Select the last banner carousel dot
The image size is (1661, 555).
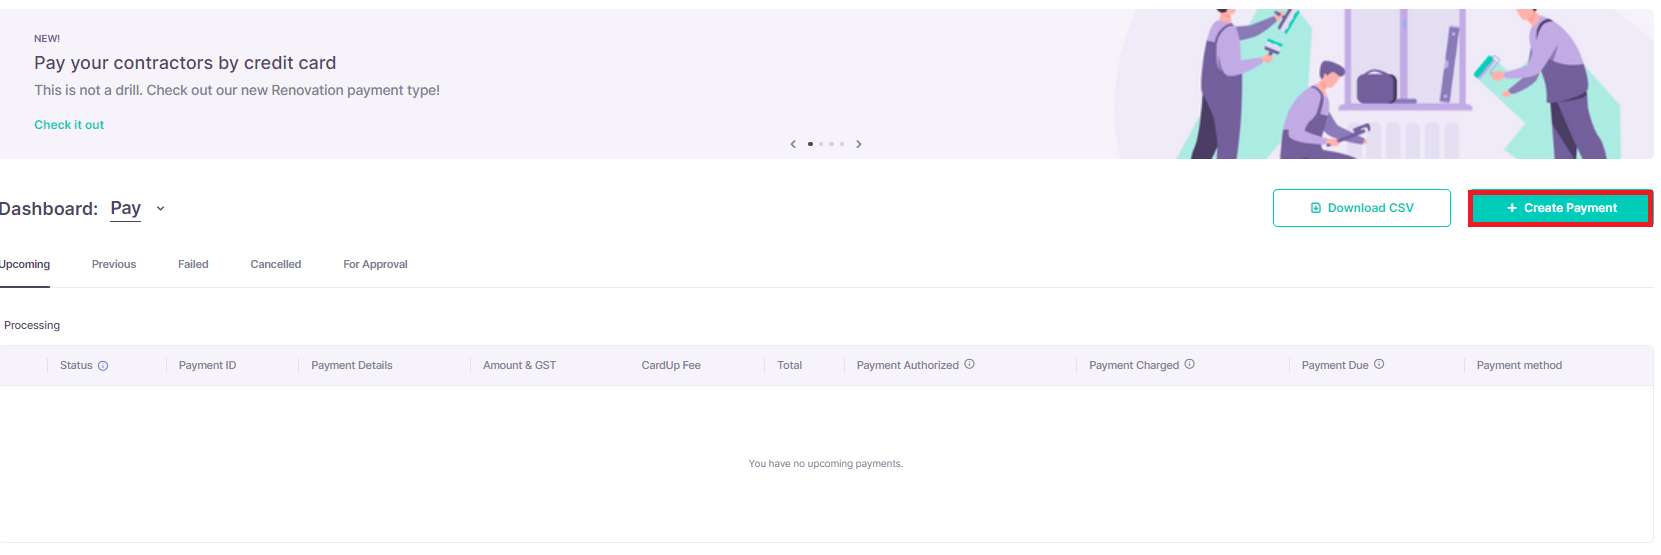(842, 144)
